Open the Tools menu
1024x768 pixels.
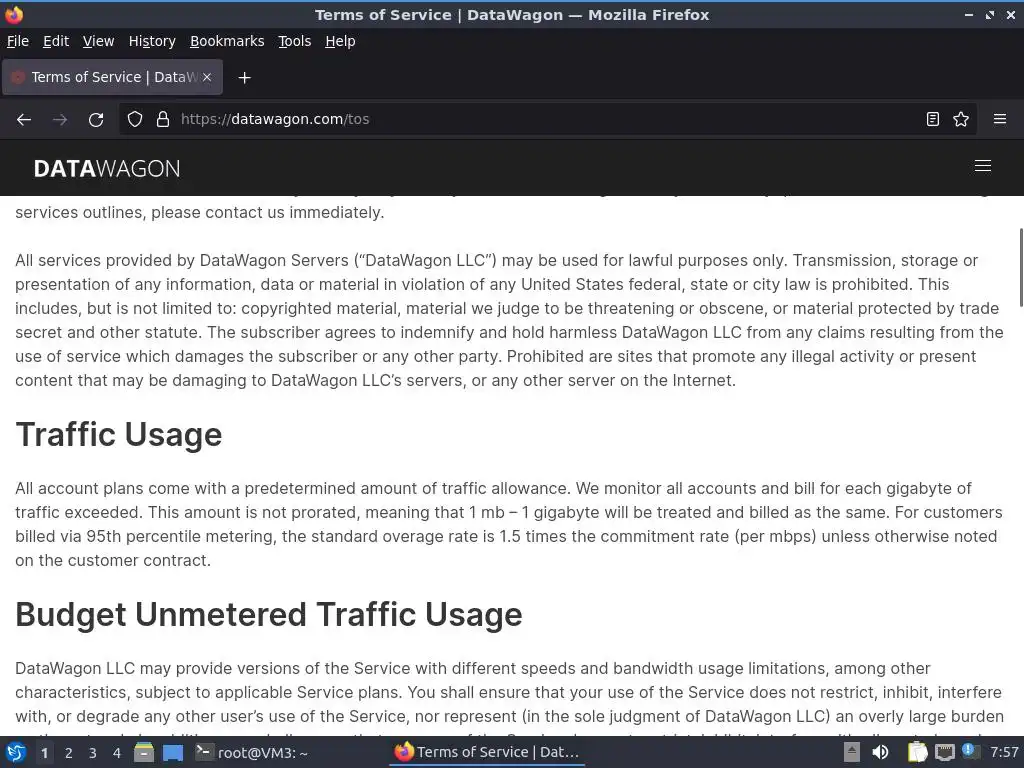point(295,41)
